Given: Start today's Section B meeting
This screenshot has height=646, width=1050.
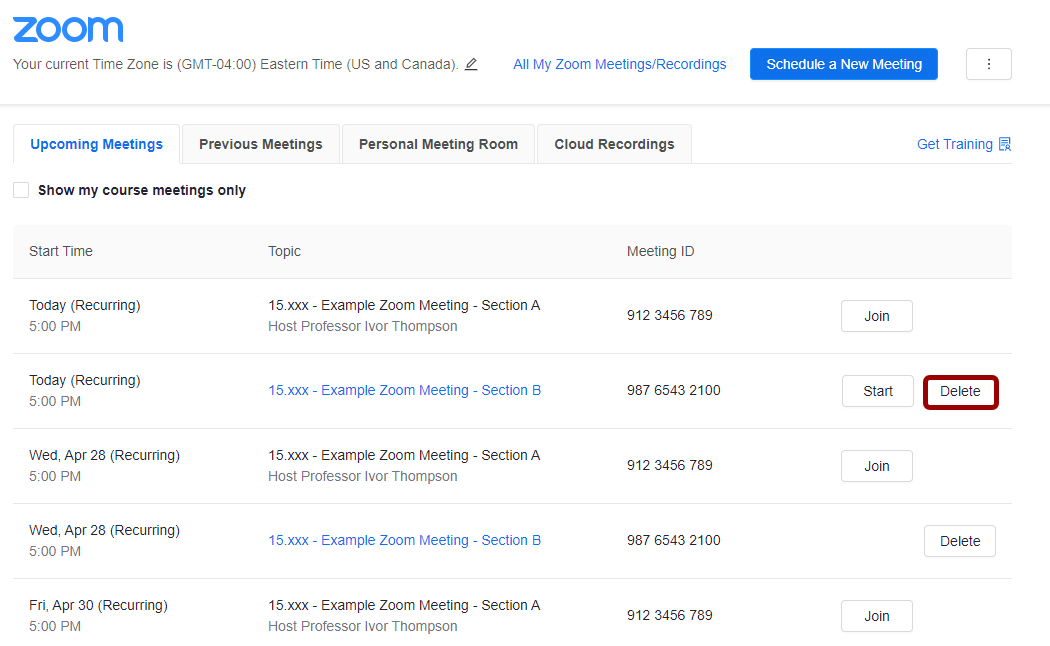Looking at the screenshot, I should tap(877, 391).
